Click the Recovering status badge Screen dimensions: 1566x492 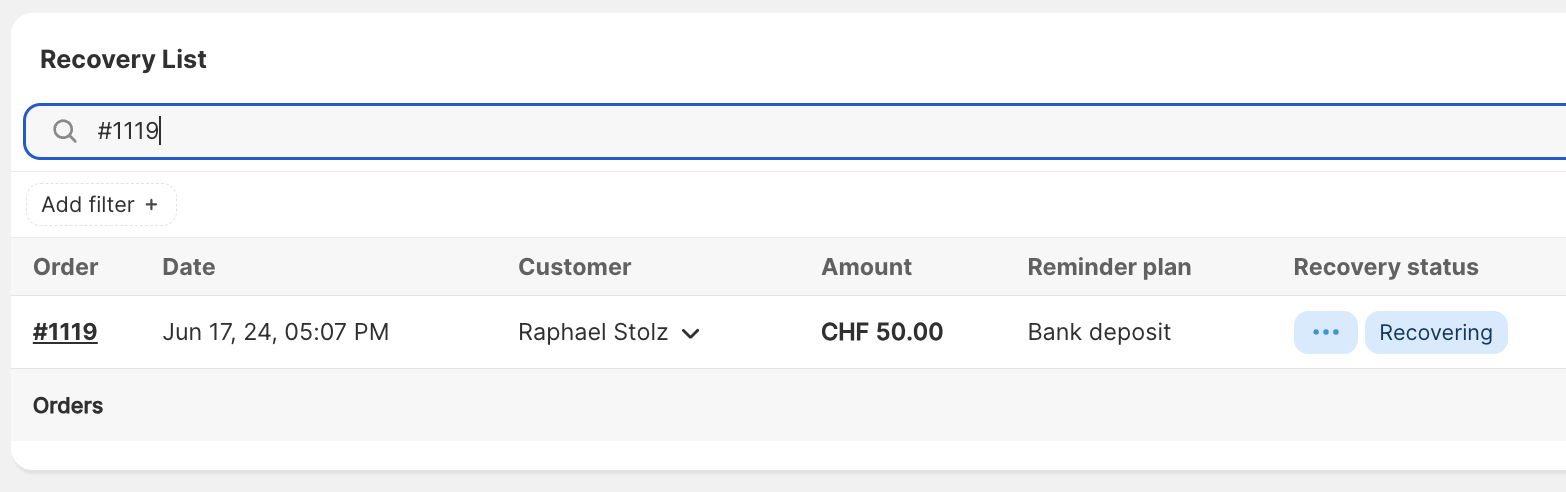tap(1436, 332)
